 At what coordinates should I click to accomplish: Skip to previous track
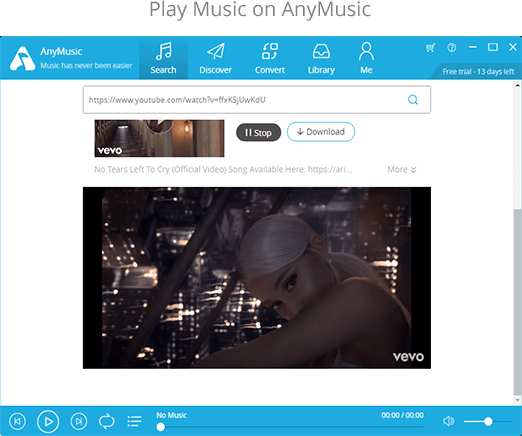(17, 421)
